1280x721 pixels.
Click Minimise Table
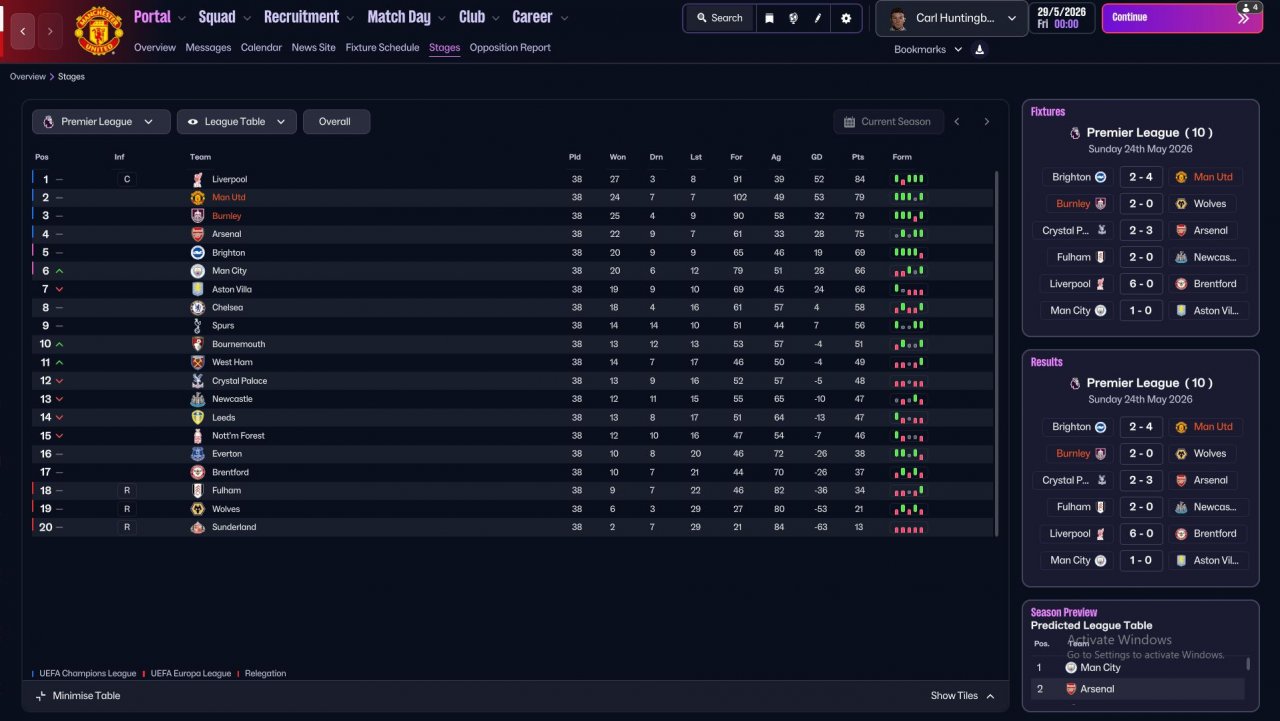pos(78,696)
